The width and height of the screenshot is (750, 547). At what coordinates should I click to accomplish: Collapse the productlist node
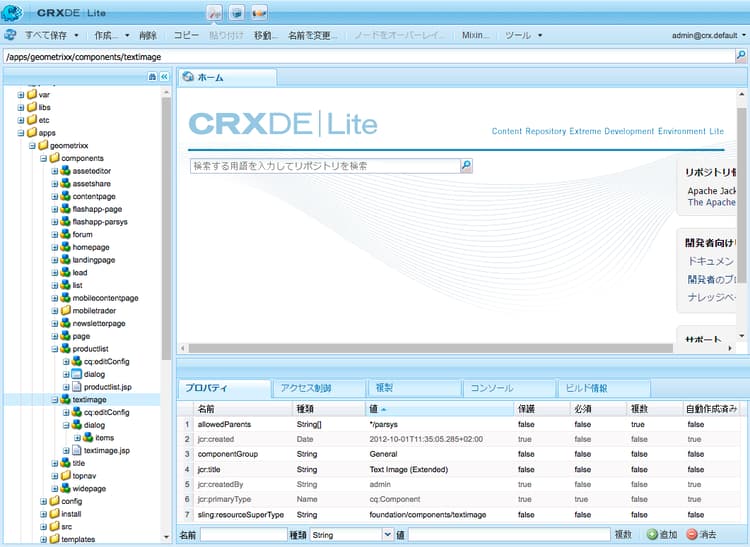point(55,349)
